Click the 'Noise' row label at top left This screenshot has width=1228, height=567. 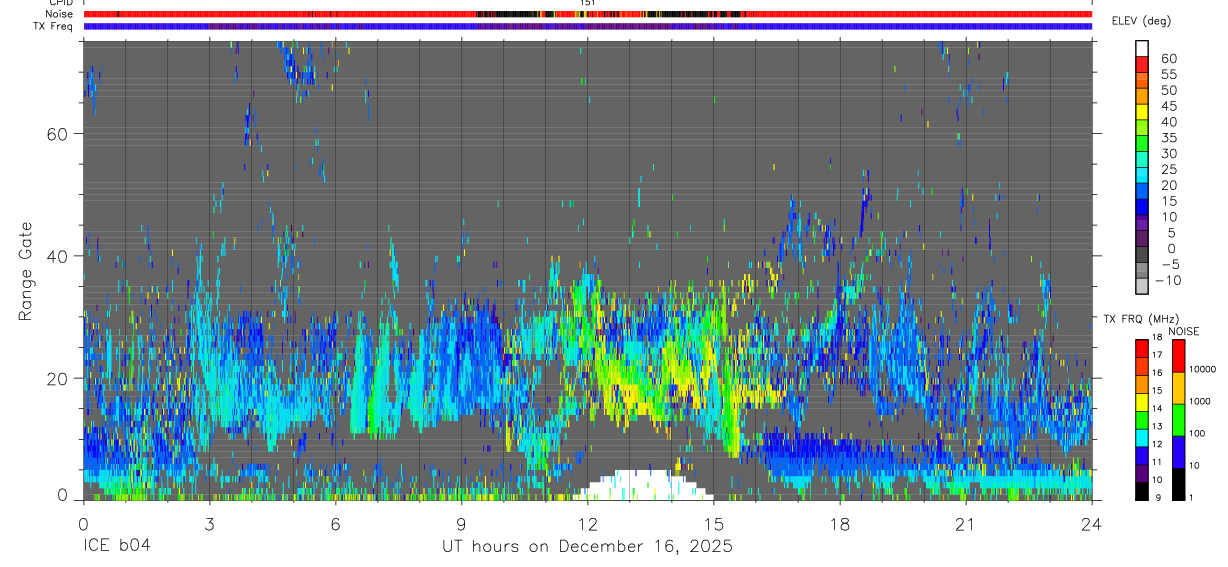click(59, 14)
